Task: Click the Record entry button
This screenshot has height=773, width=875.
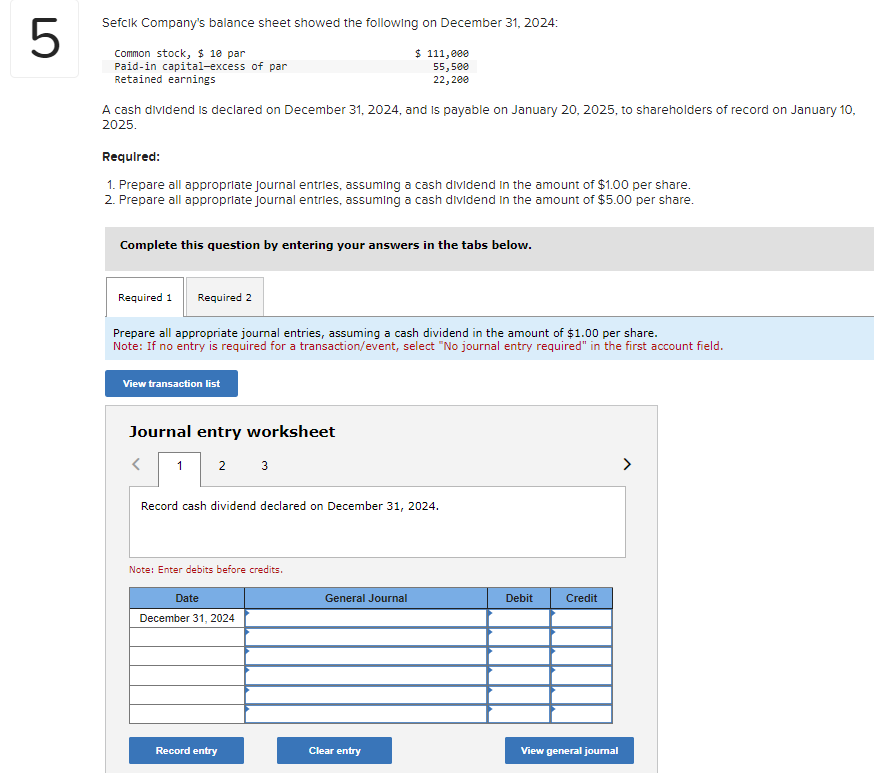Action: pyautogui.click(x=186, y=750)
